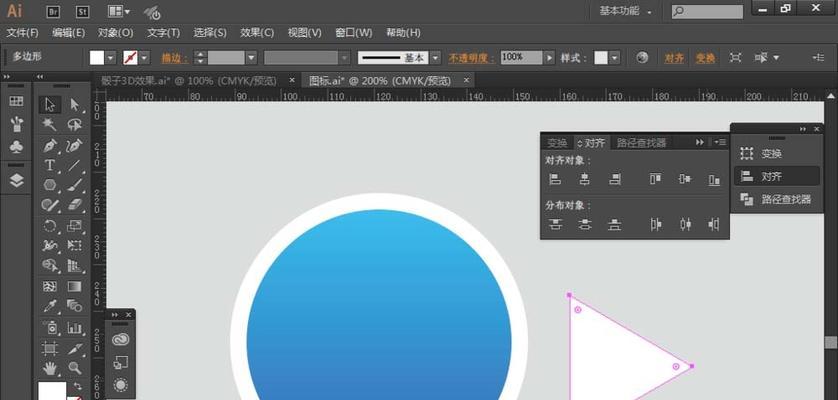Swap fill and stroke colors
The height and width of the screenshot is (400, 838).
coord(78,386)
